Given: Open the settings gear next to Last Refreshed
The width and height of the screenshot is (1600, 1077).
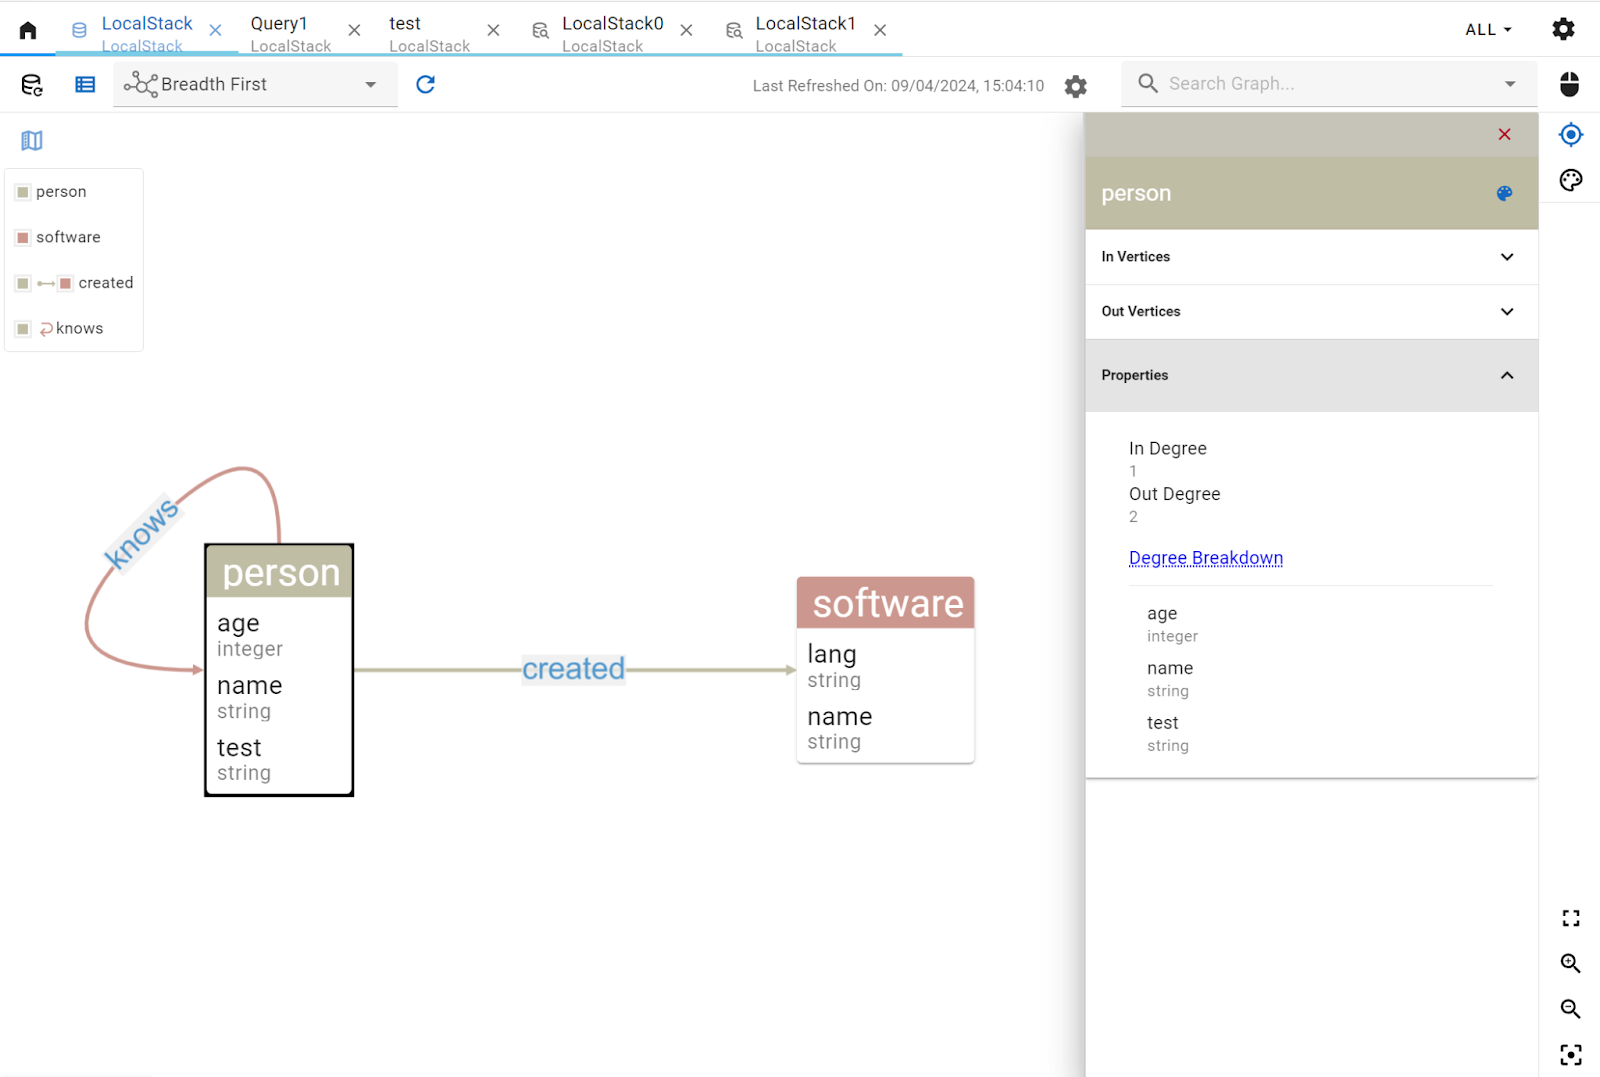Looking at the screenshot, I should click(x=1075, y=86).
